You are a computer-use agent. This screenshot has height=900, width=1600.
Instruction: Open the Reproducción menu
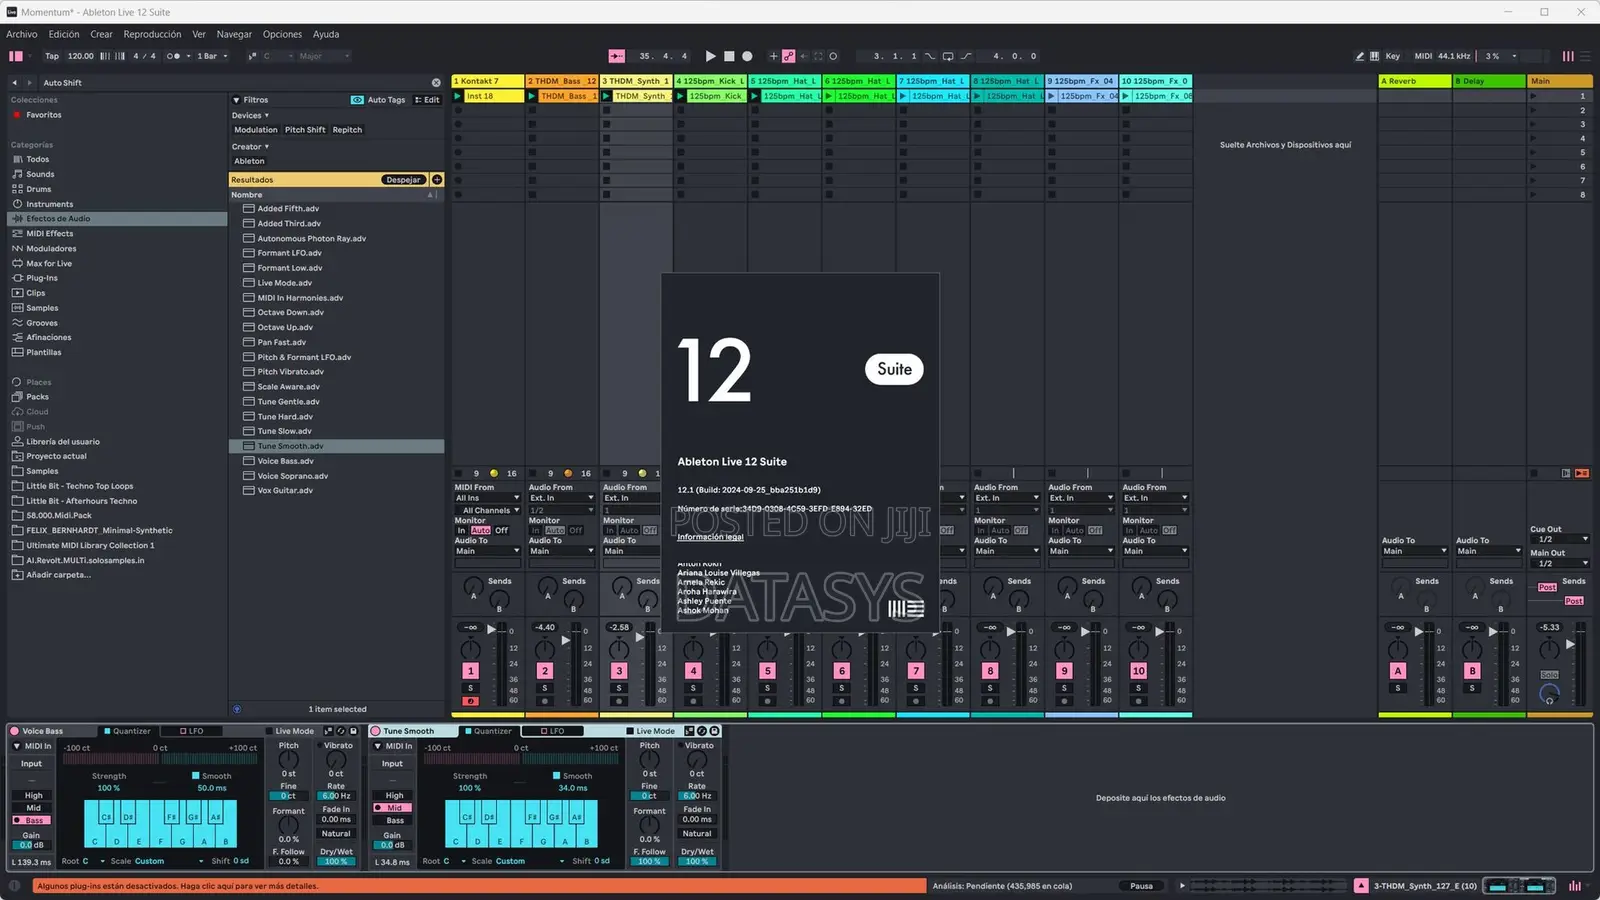pos(153,34)
